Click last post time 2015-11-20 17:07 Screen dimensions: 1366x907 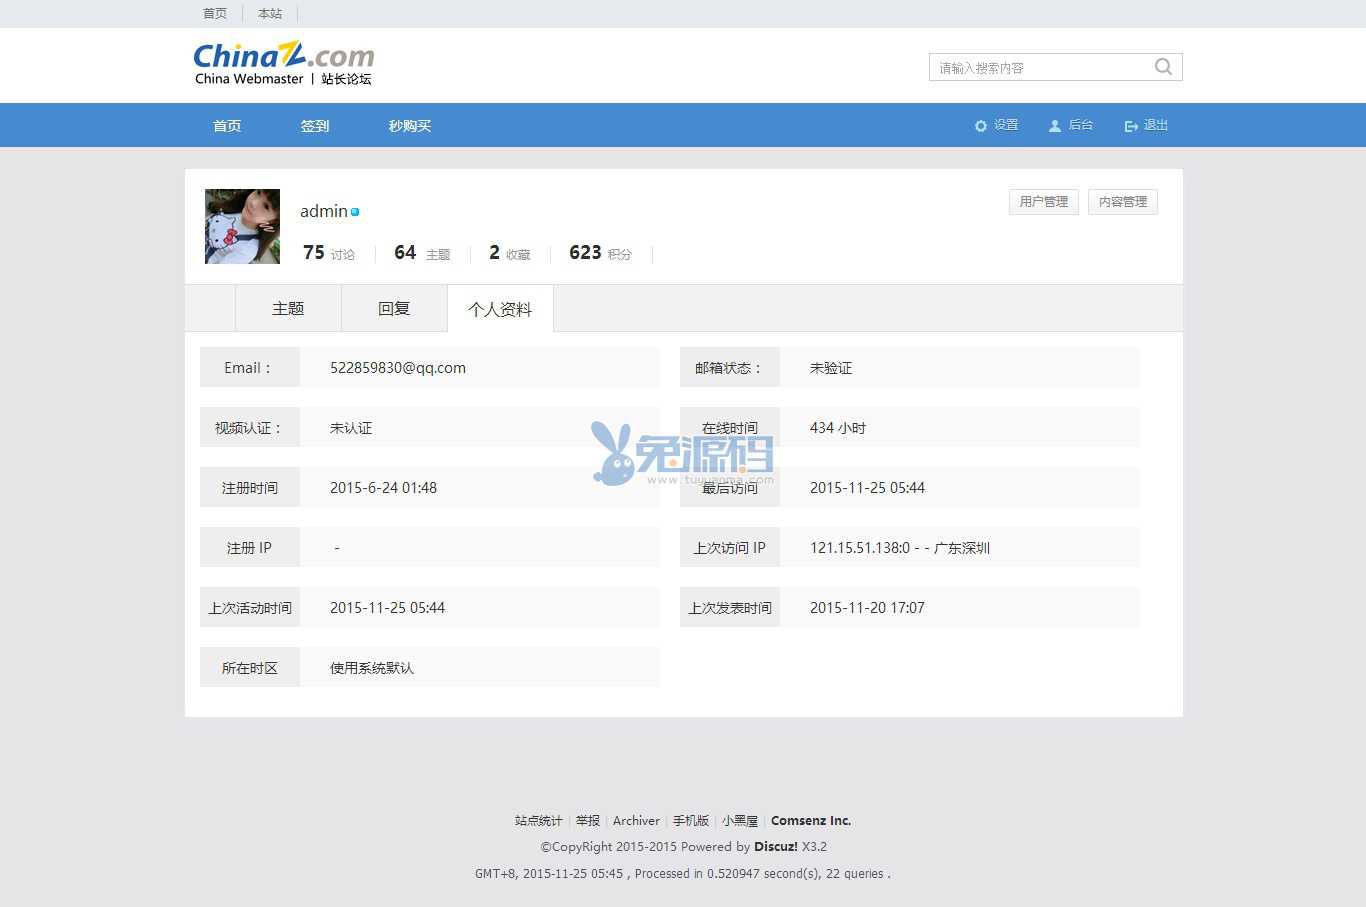pyautogui.click(x=867, y=608)
